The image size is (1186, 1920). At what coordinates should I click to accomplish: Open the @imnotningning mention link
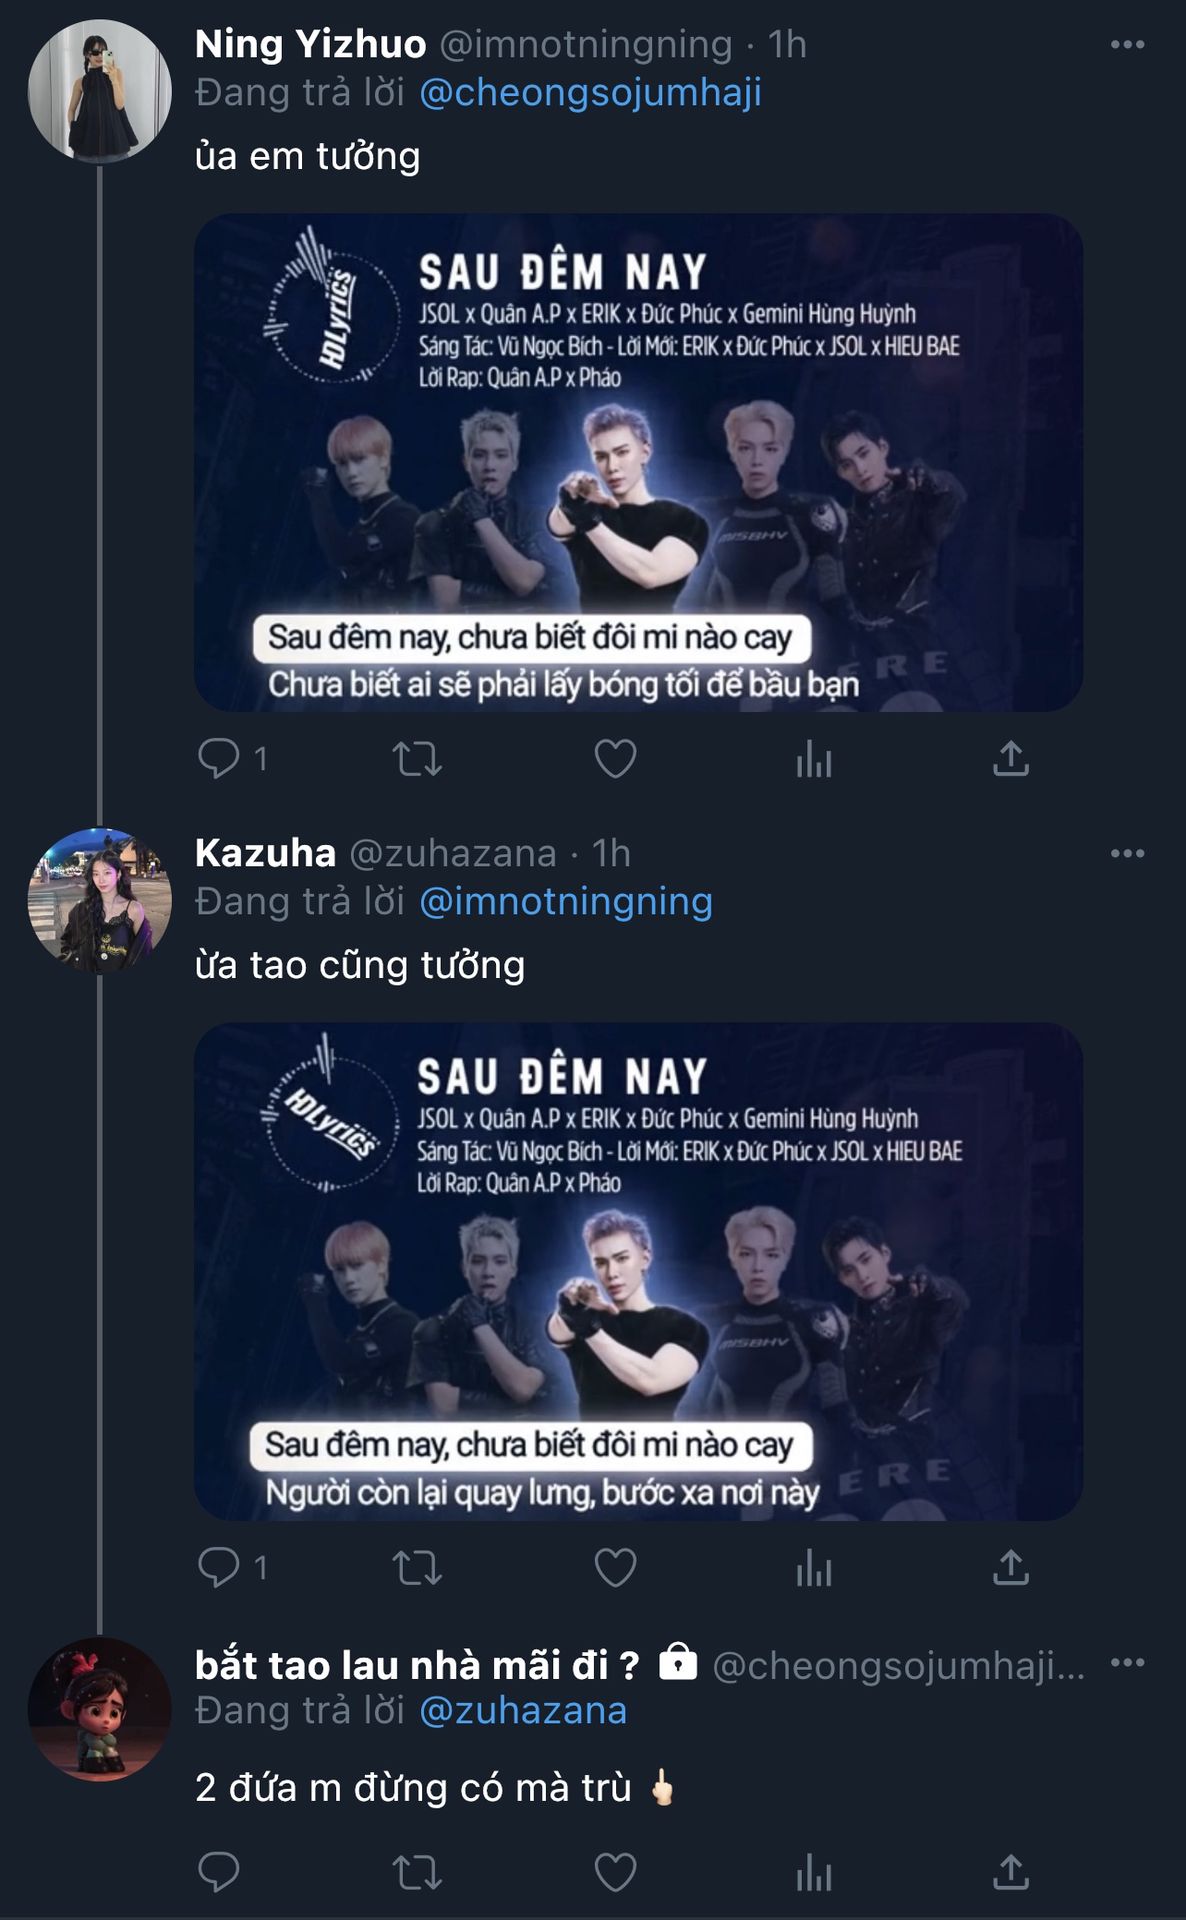pyautogui.click(x=565, y=902)
